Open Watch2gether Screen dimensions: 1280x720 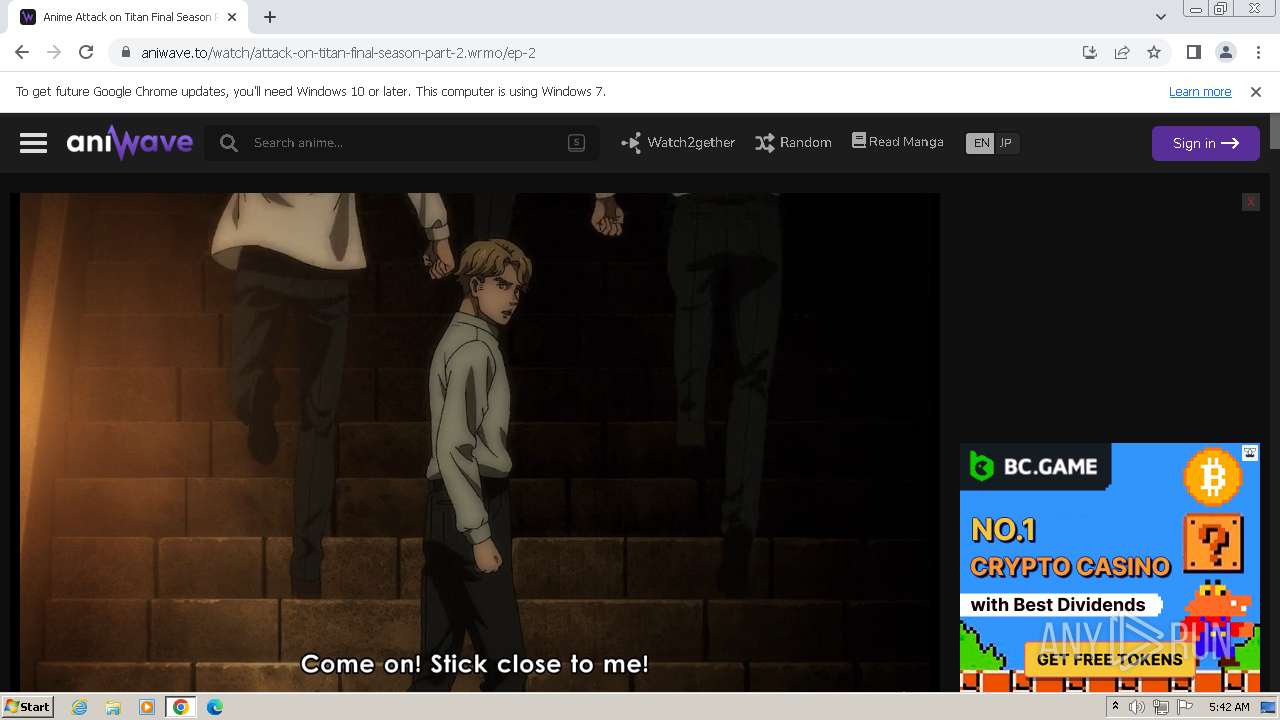(x=678, y=143)
